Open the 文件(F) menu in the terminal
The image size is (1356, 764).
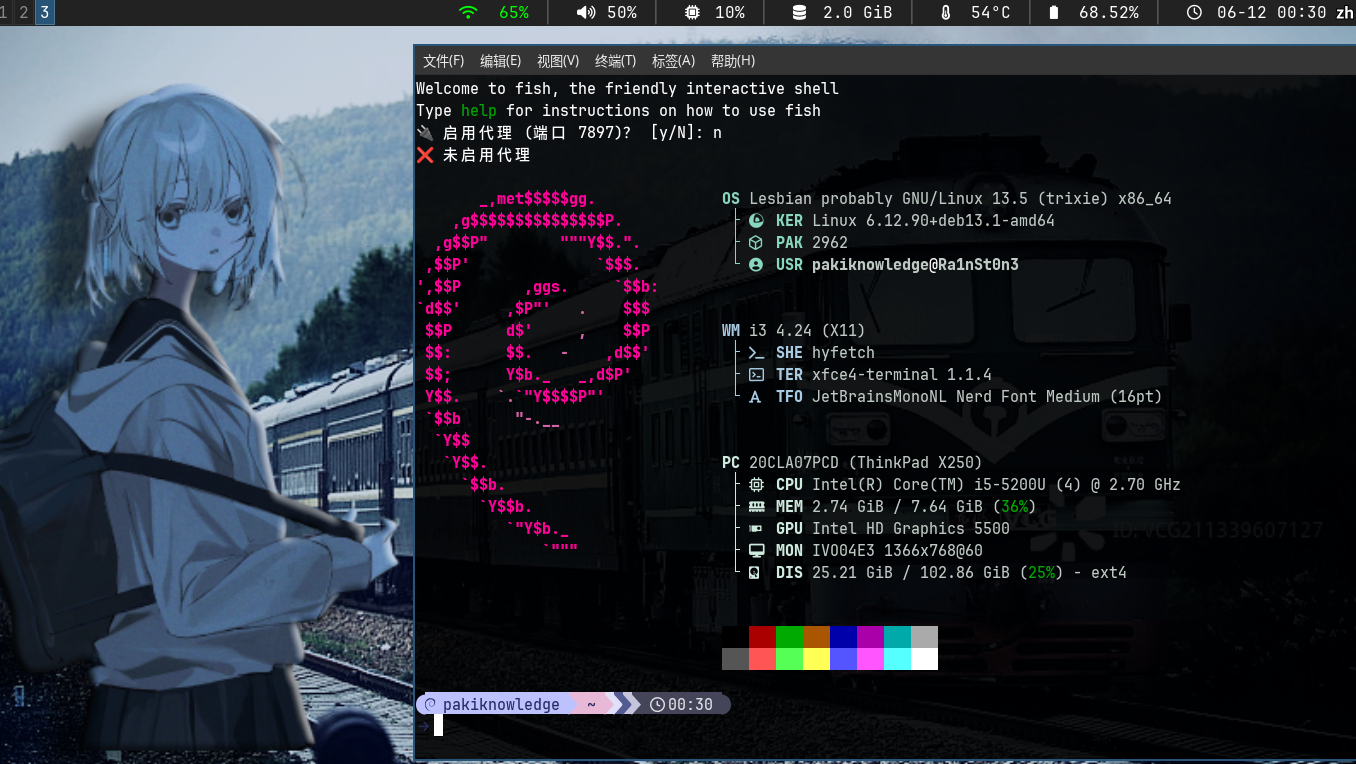443,61
